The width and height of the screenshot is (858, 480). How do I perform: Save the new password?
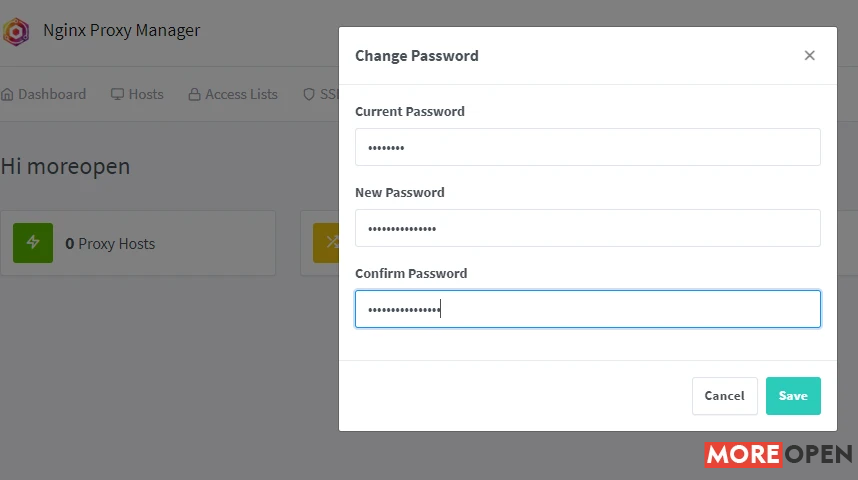[793, 396]
